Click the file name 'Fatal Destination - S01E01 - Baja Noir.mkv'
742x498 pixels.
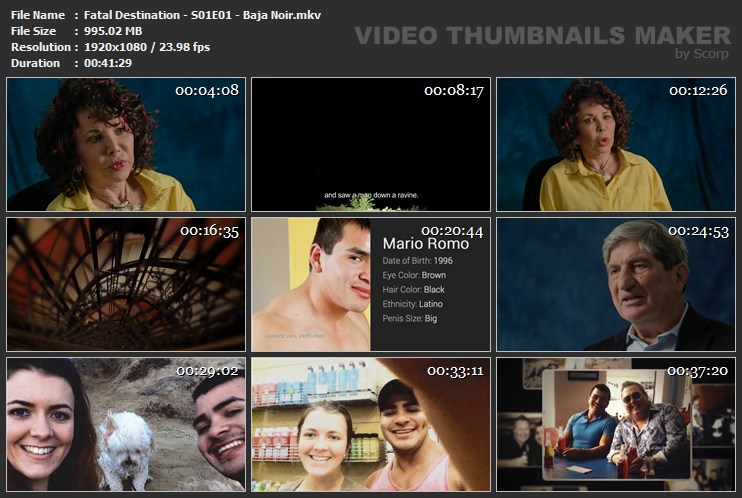pyautogui.click(x=203, y=15)
